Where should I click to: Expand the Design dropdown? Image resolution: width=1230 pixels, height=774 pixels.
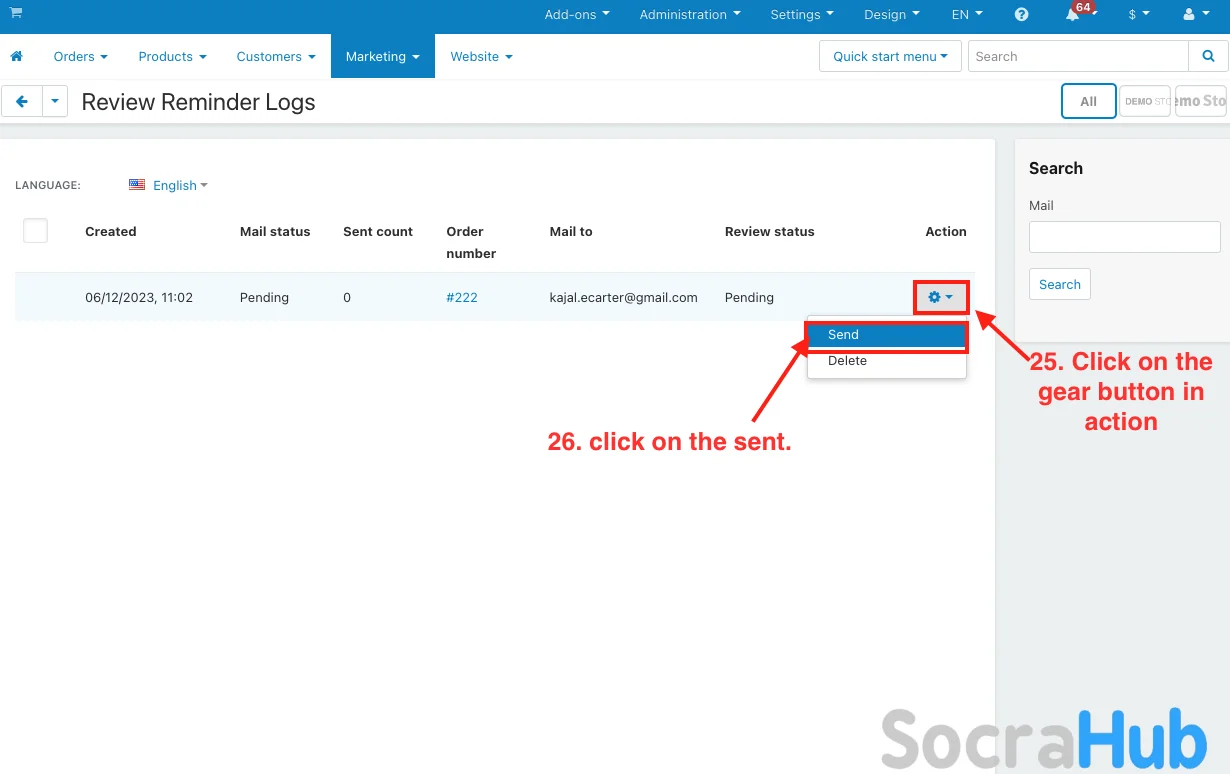click(891, 14)
